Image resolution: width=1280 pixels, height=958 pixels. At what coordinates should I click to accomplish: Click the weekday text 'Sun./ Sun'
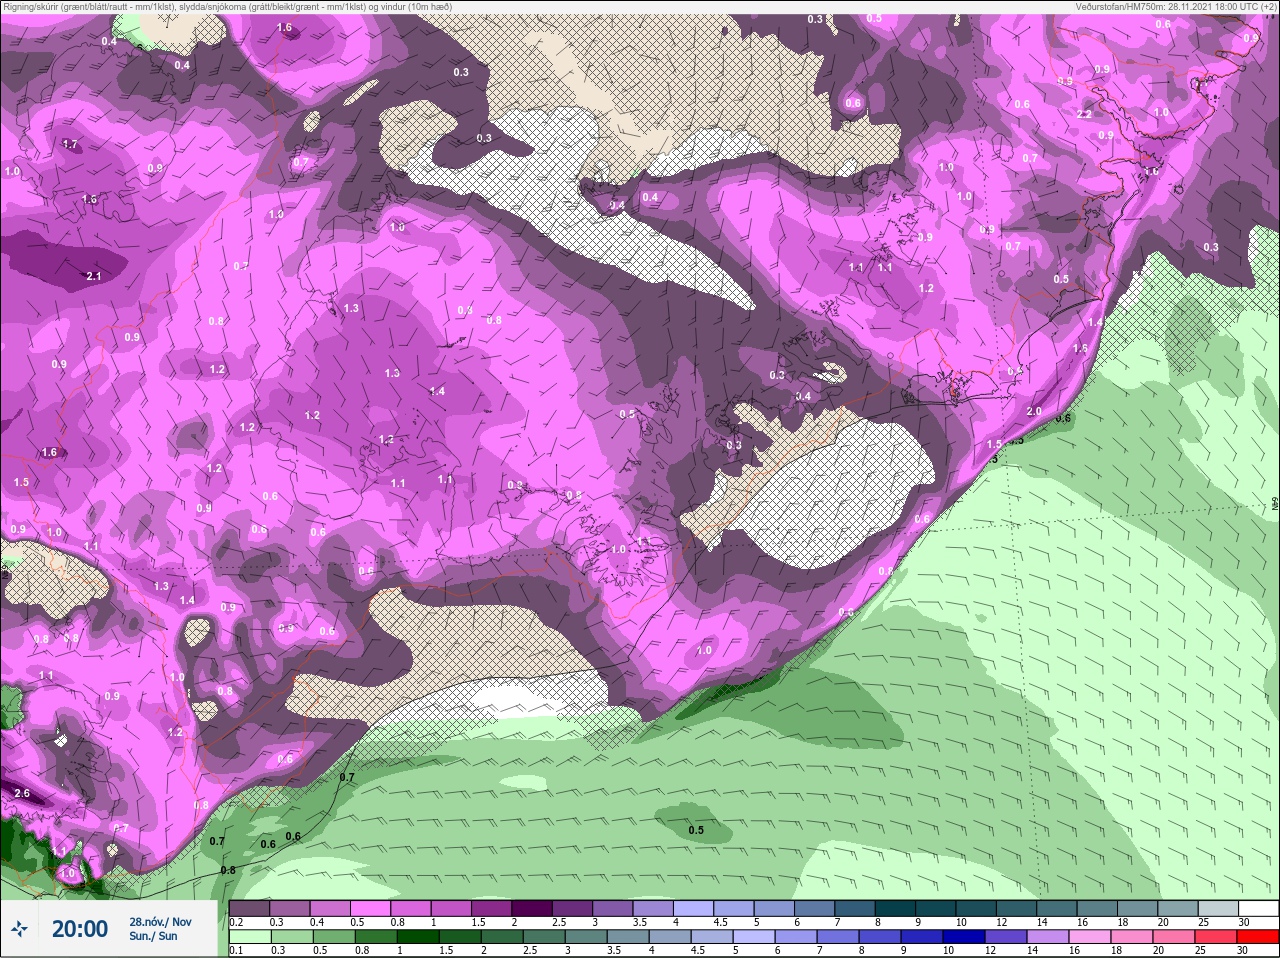pos(153,936)
